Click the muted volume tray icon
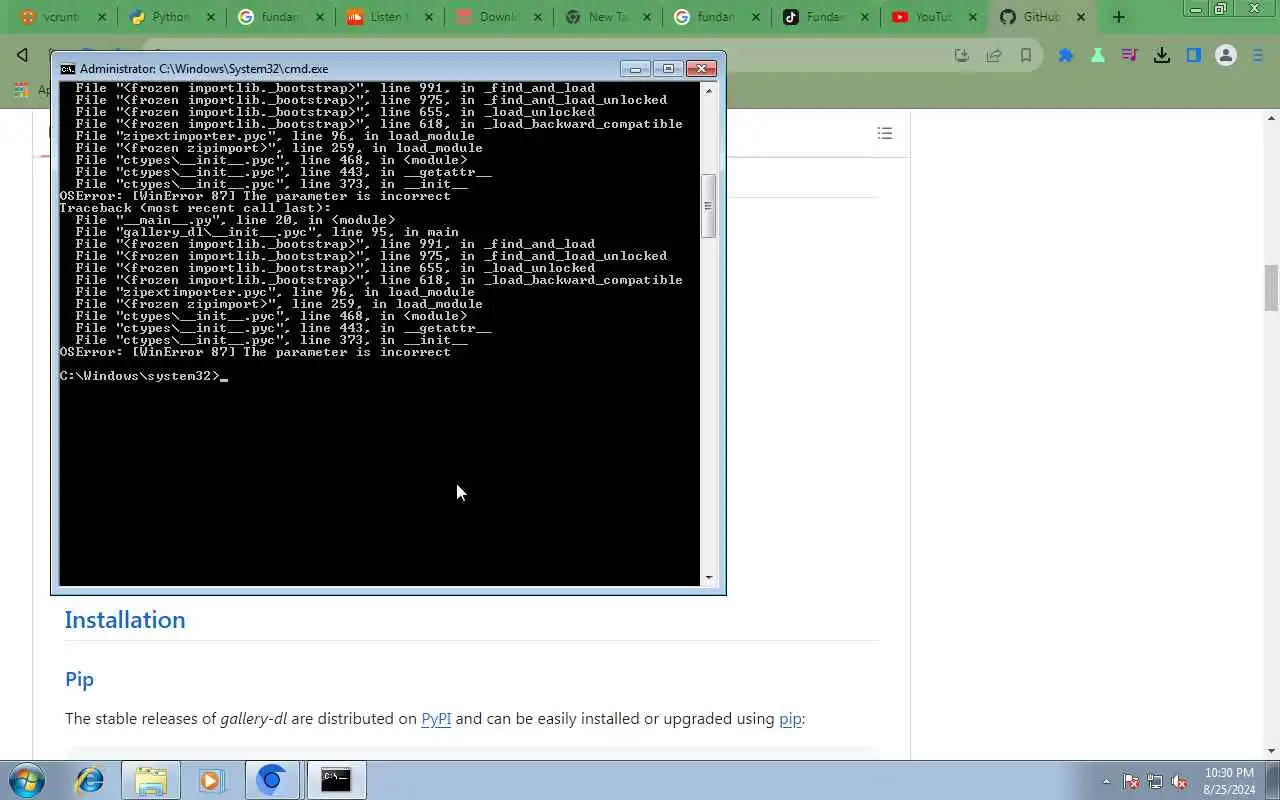This screenshot has width=1280, height=800. tap(1179, 781)
